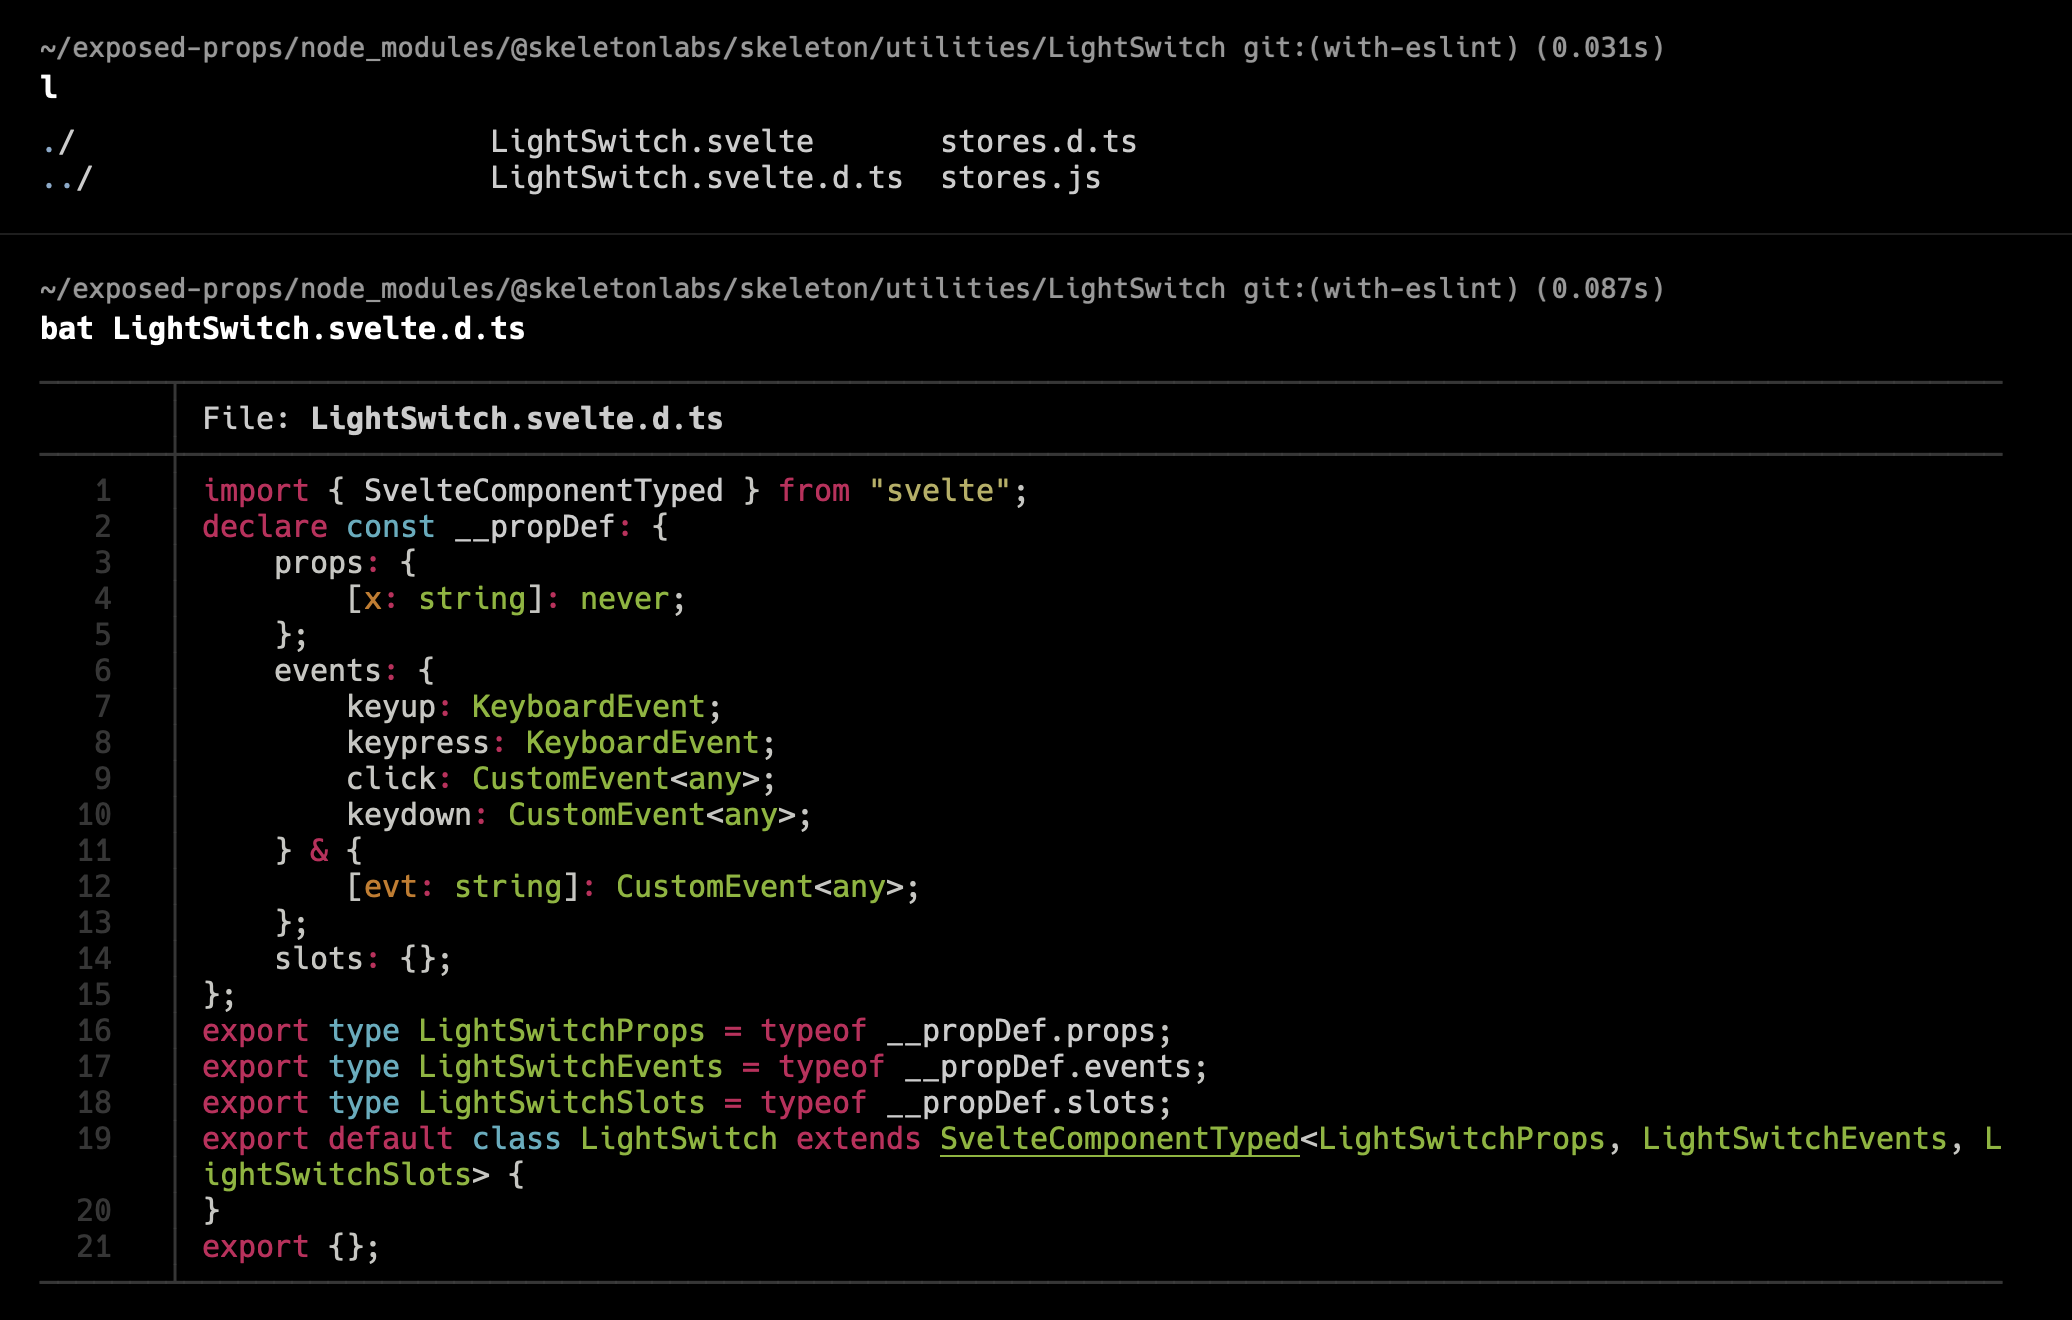Click the underlined SvelteComponentTyped reference
The height and width of the screenshot is (1320, 2072).
click(x=1118, y=1138)
